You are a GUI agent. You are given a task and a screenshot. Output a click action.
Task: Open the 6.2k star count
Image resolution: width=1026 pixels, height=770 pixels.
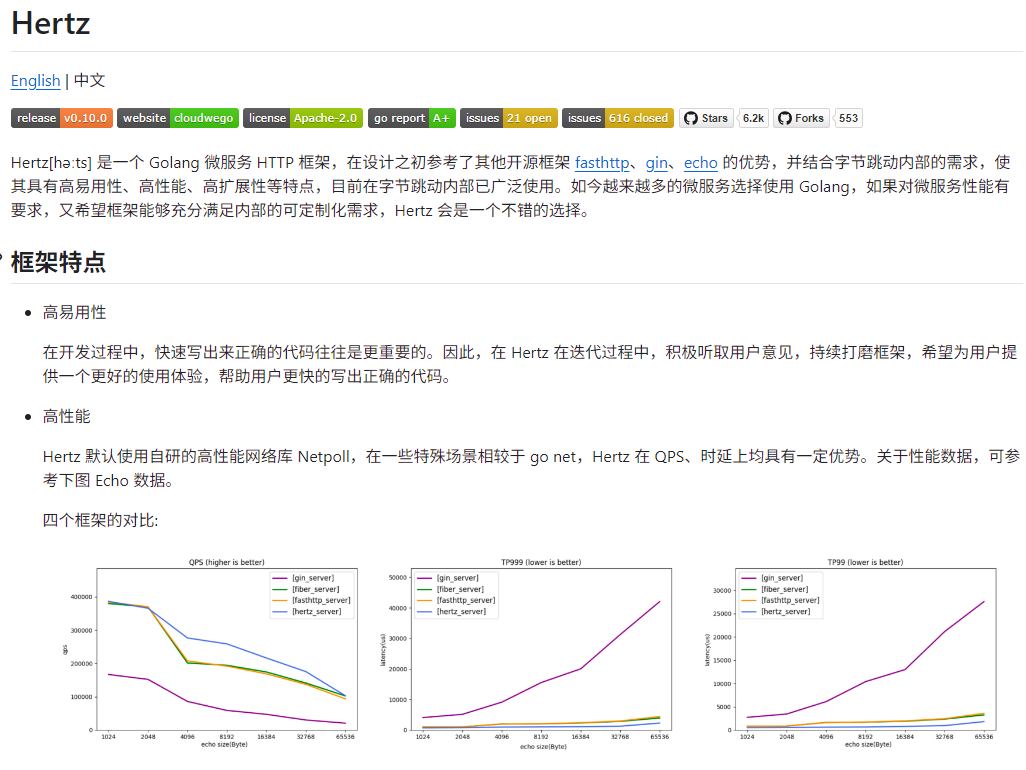click(x=753, y=118)
